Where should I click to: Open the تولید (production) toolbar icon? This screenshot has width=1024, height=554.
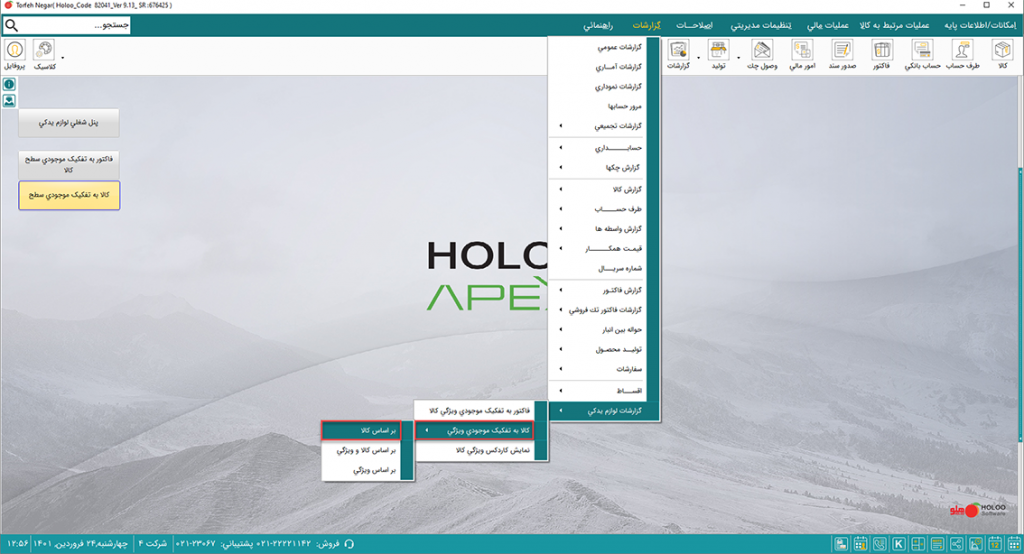click(718, 54)
